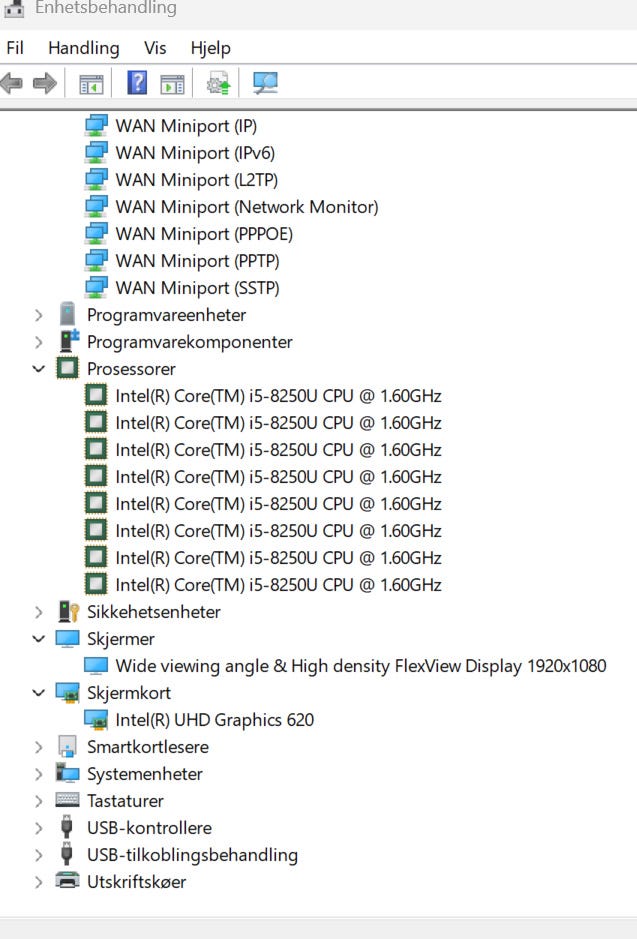This screenshot has height=939, width=637.
Task: Expand the Programvareenheter node
Action: (x=39, y=315)
